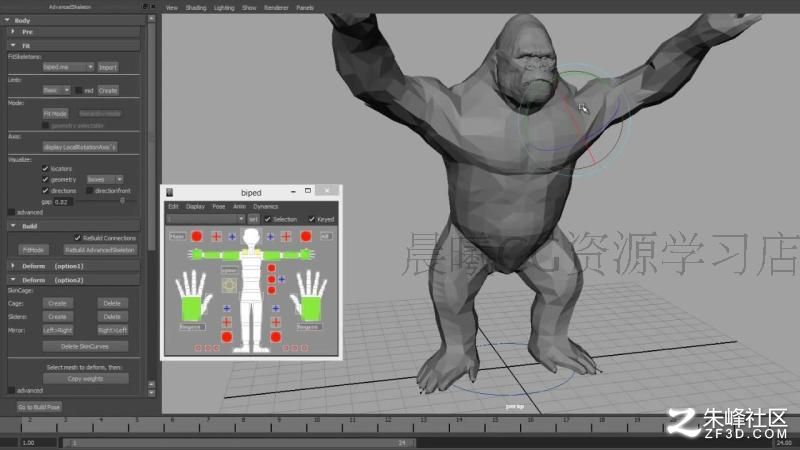Expand the Deform (option1) section
This screenshot has height=450, width=800.
pos(13,266)
